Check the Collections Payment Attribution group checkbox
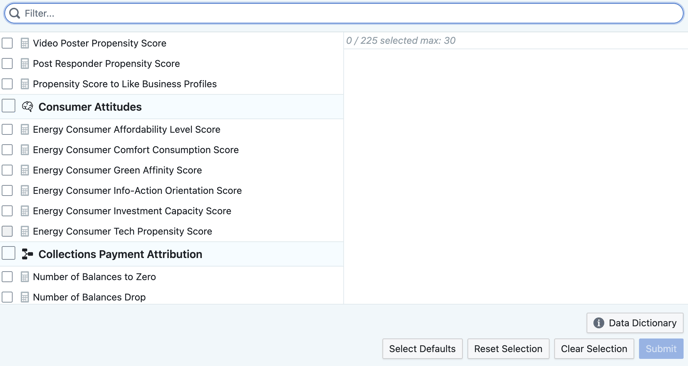 (x=8, y=253)
